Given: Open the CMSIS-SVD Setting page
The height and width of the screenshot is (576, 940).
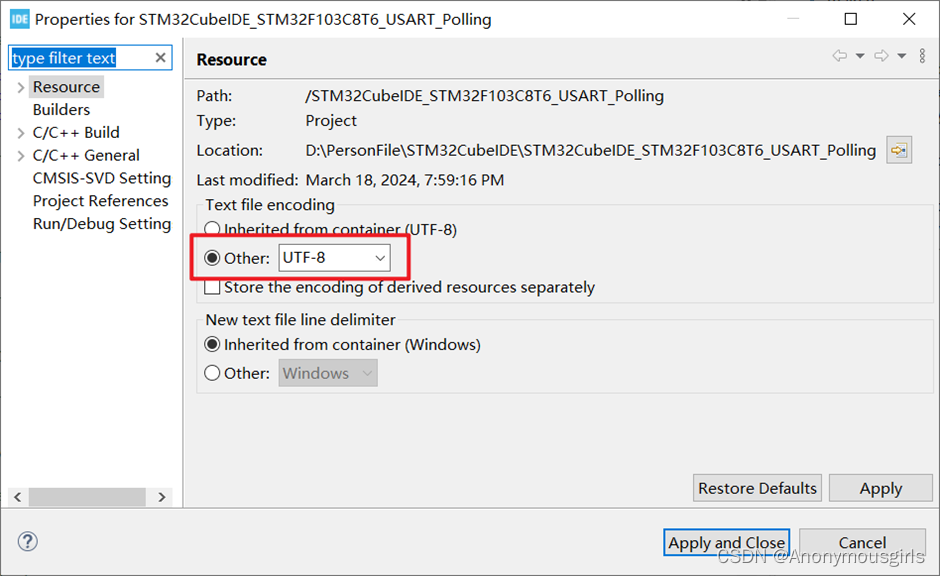Looking at the screenshot, I should coord(102,178).
